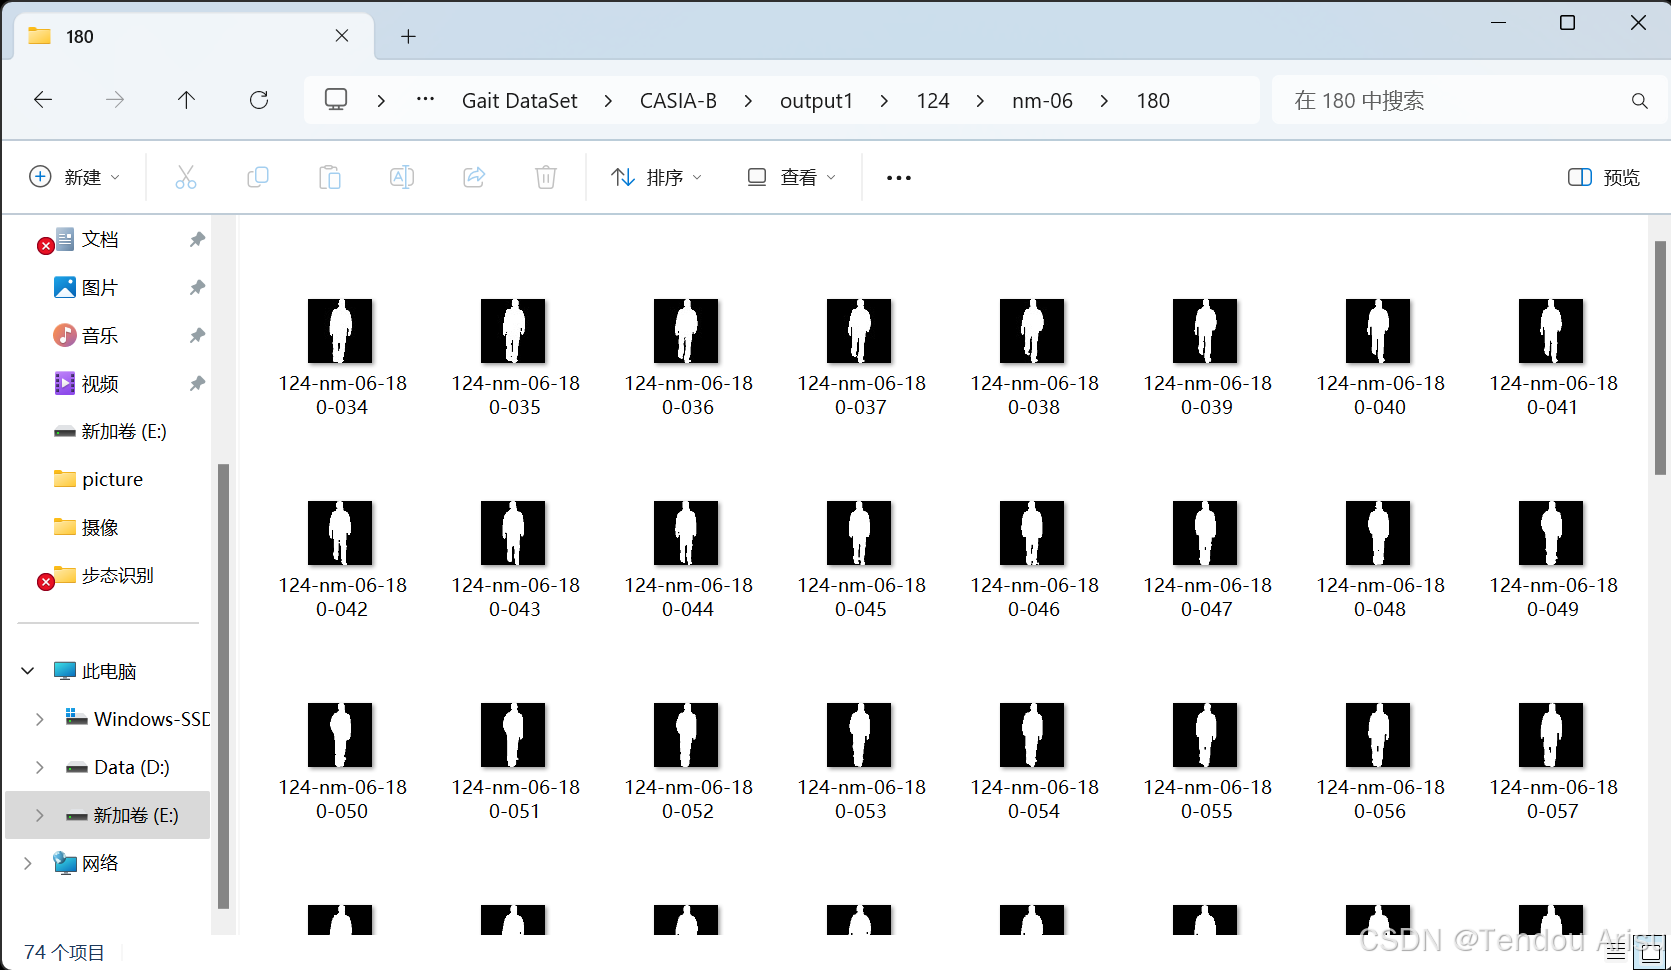Open the 摄像 folder in sidebar
This screenshot has width=1671, height=970.
point(100,527)
